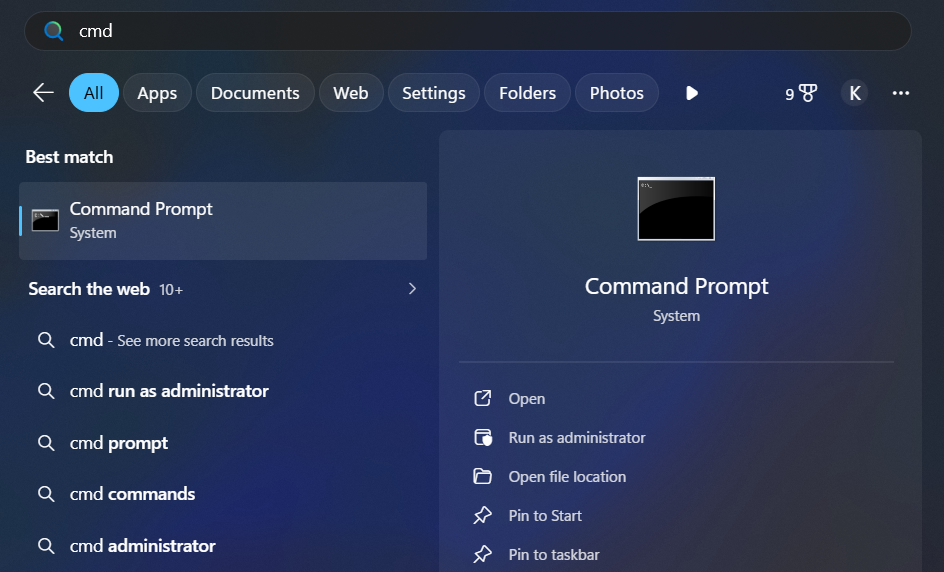The height and width of the screenshot is (572, 944).
Task: Click the pin icon beside Pin to Start
Action: [x=482, y=515]
